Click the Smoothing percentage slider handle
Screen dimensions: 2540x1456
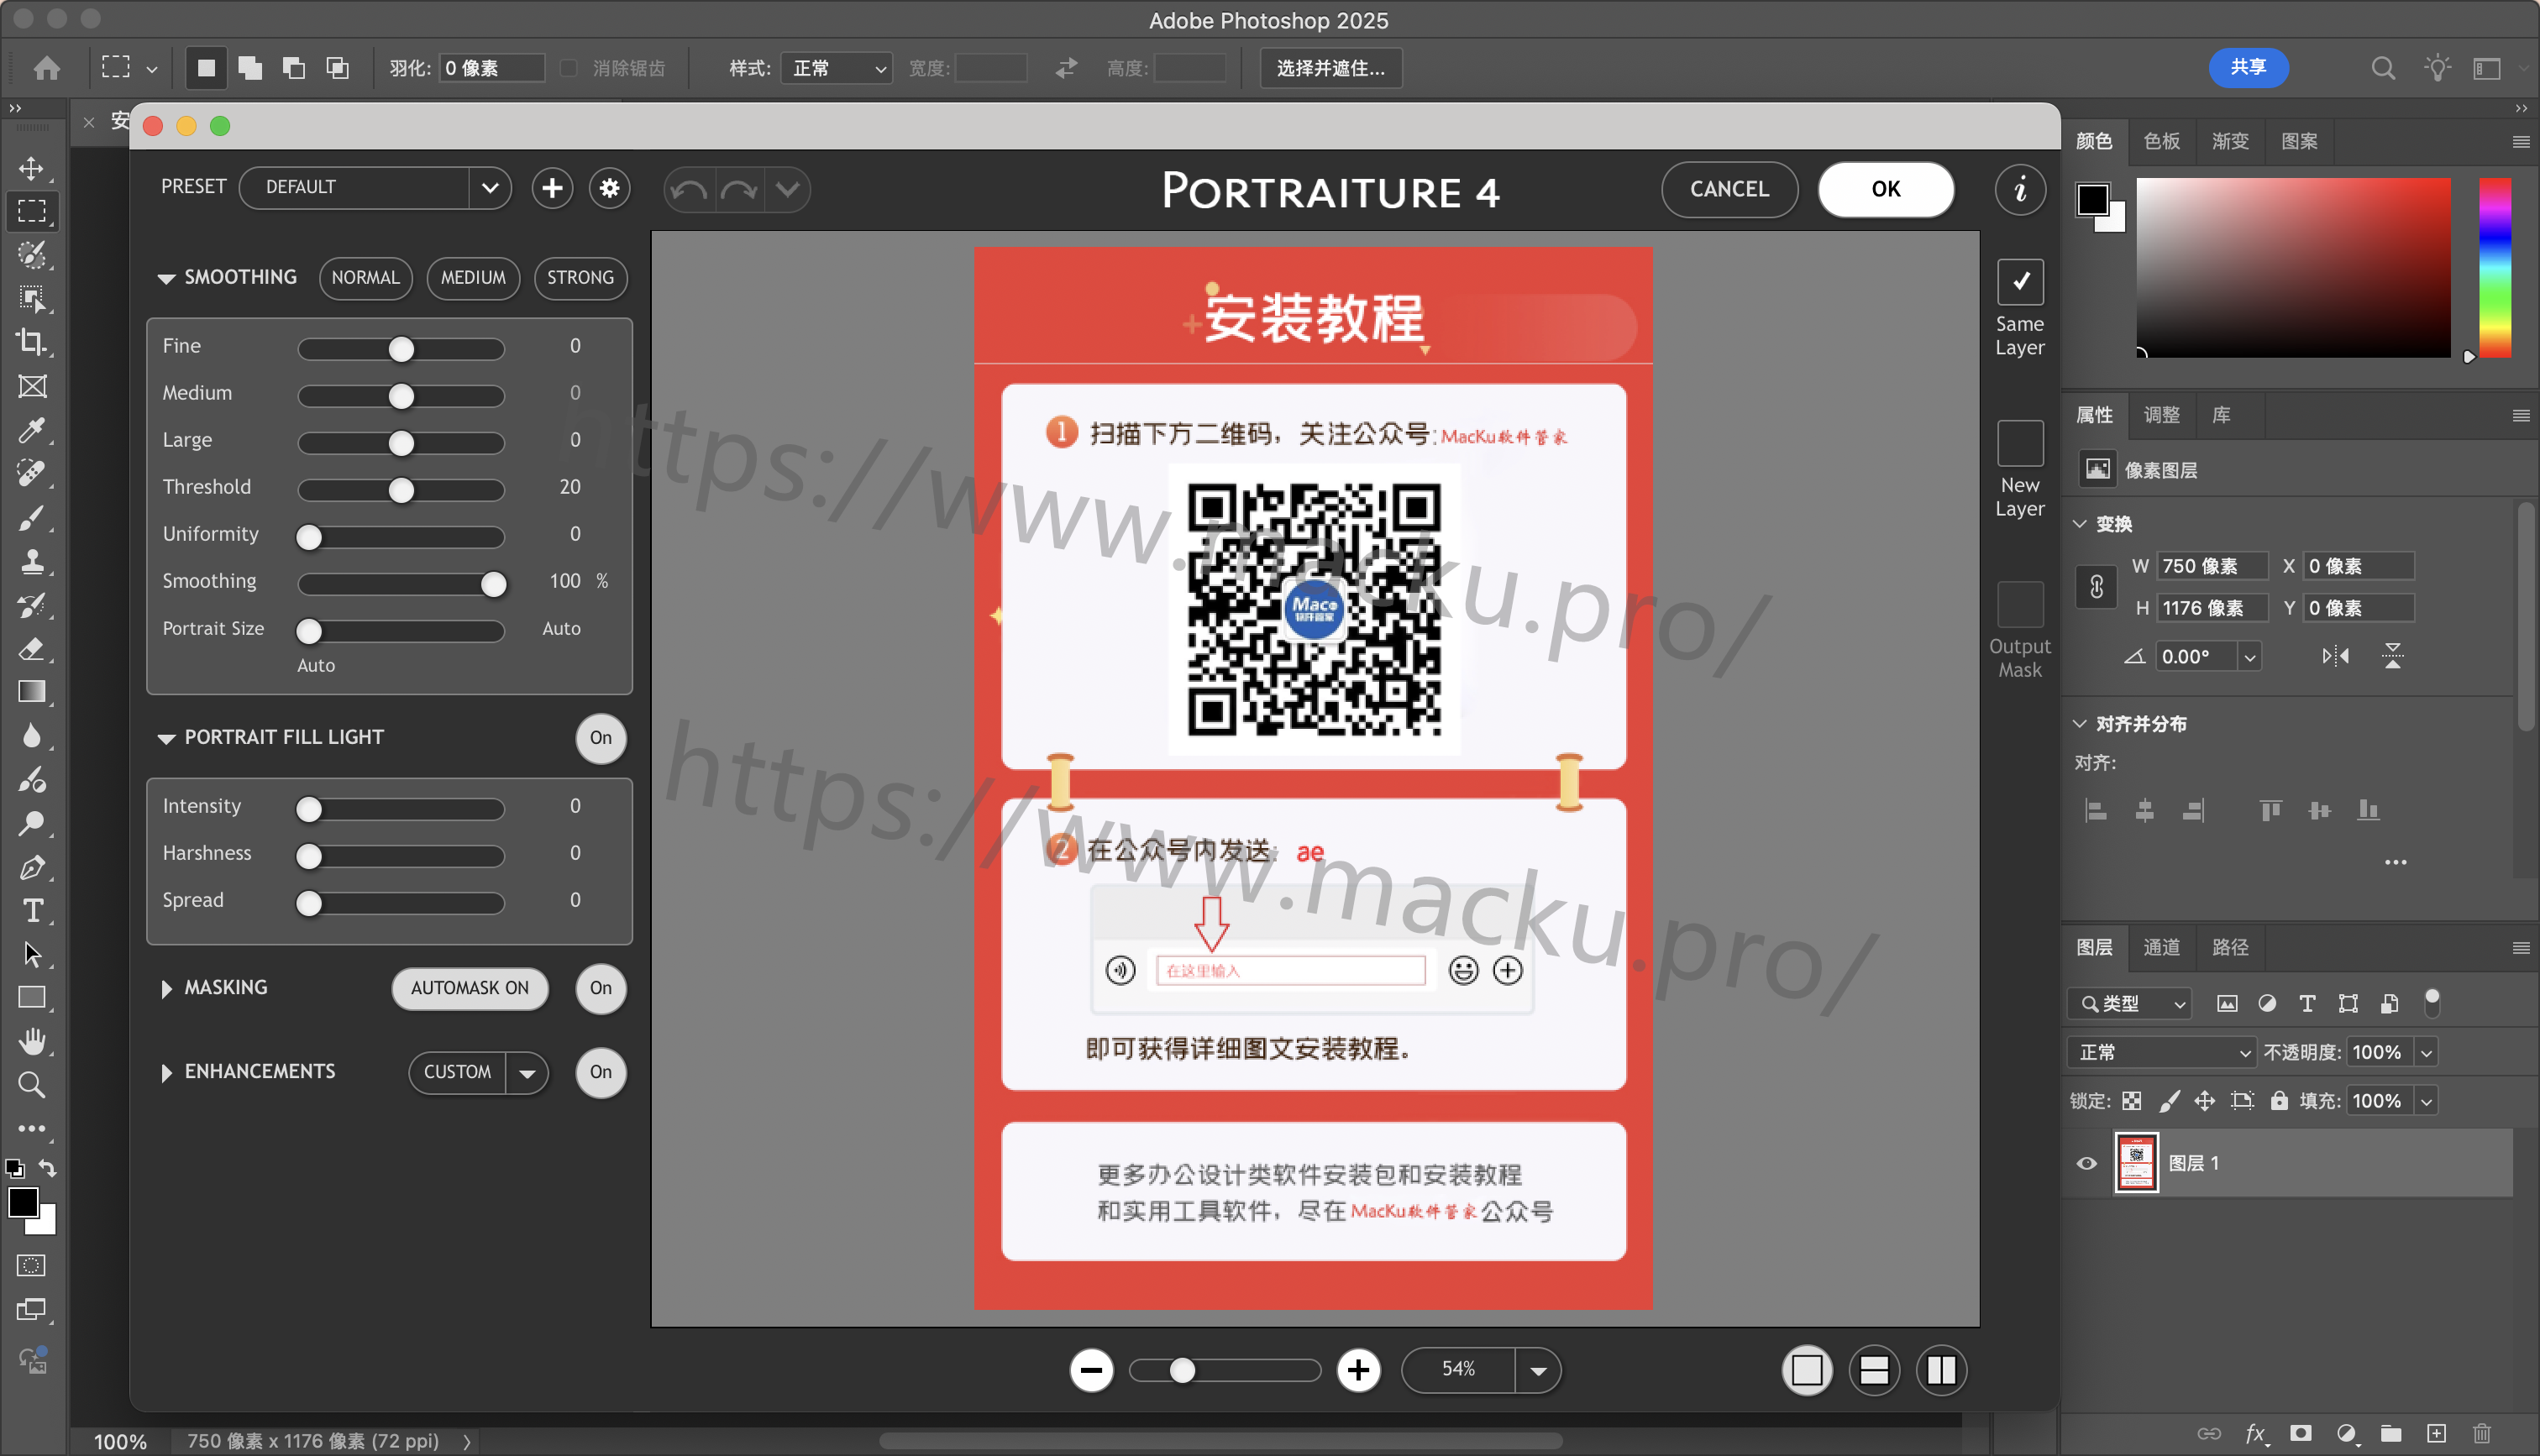tap(493, 584)
